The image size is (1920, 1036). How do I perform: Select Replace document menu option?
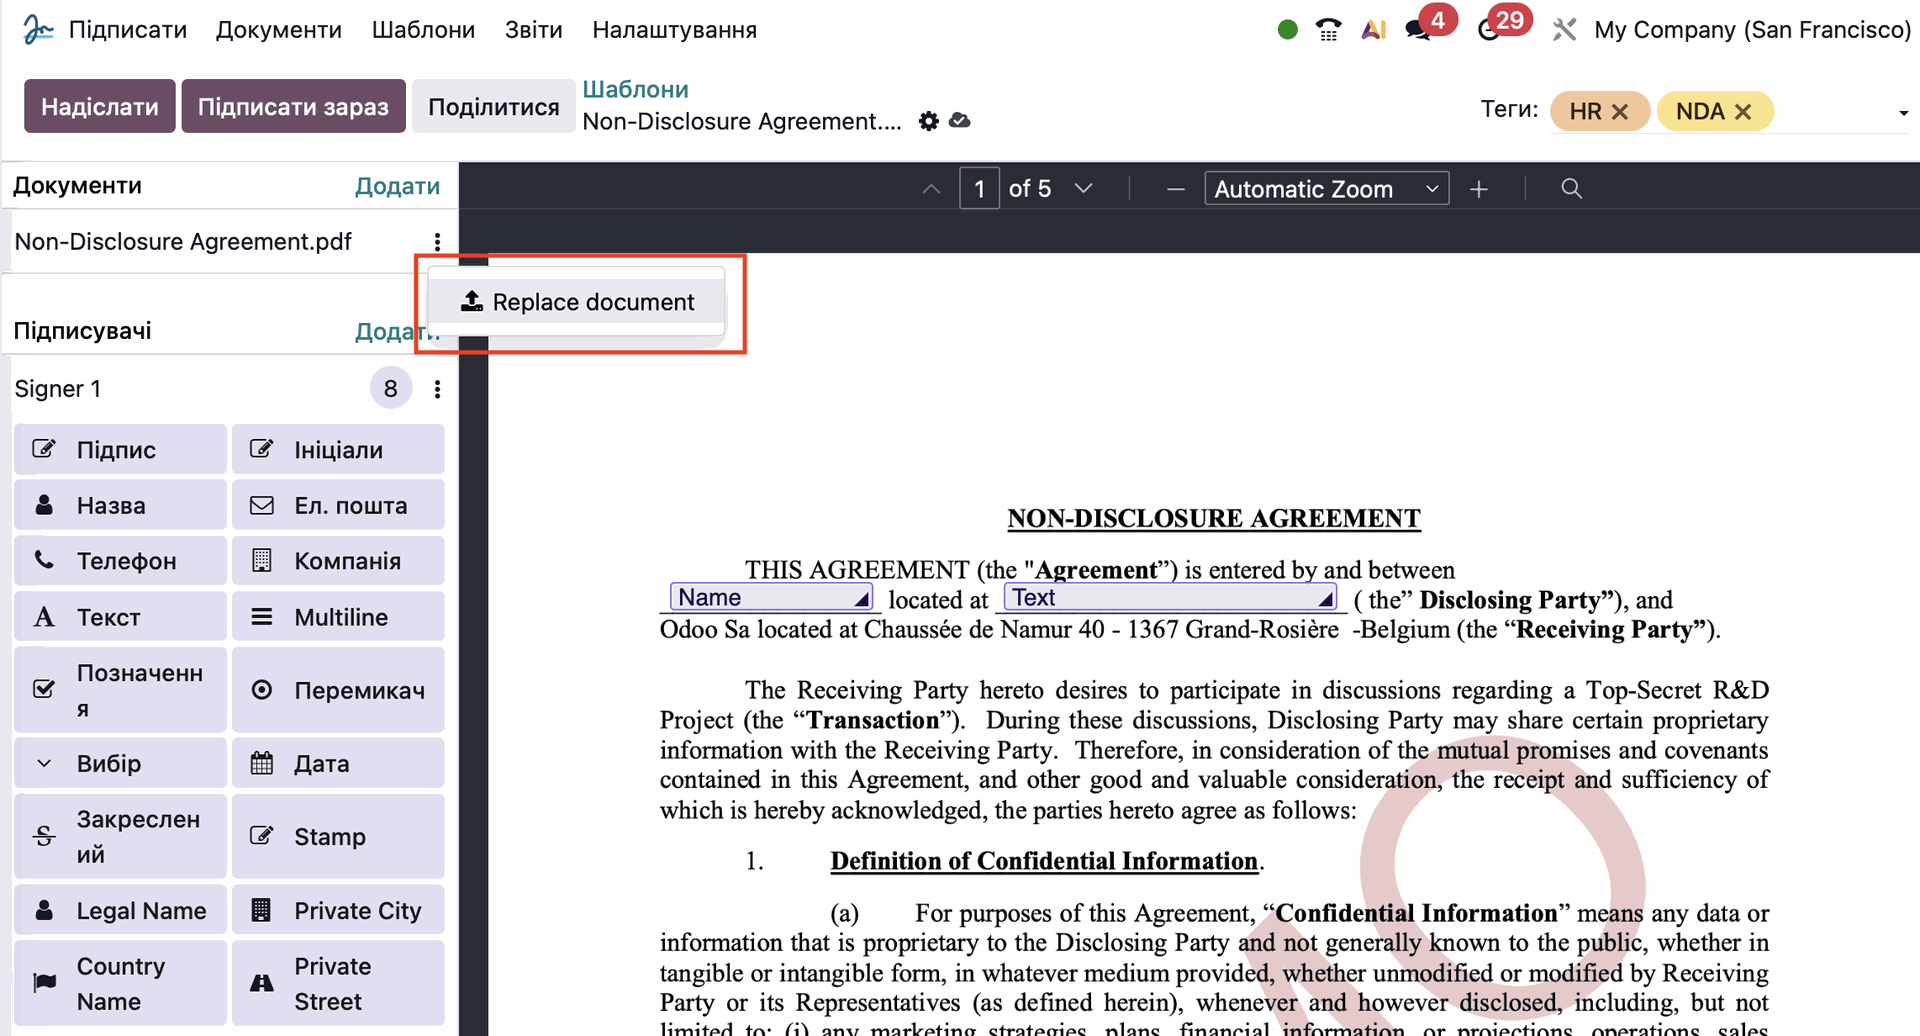pos(577,302)
